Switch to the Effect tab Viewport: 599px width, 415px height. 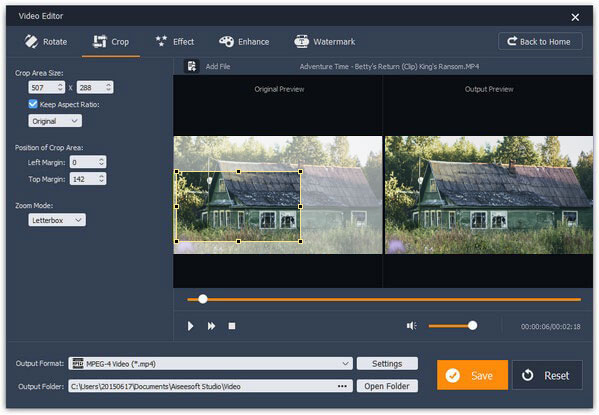tap(175, 42)
